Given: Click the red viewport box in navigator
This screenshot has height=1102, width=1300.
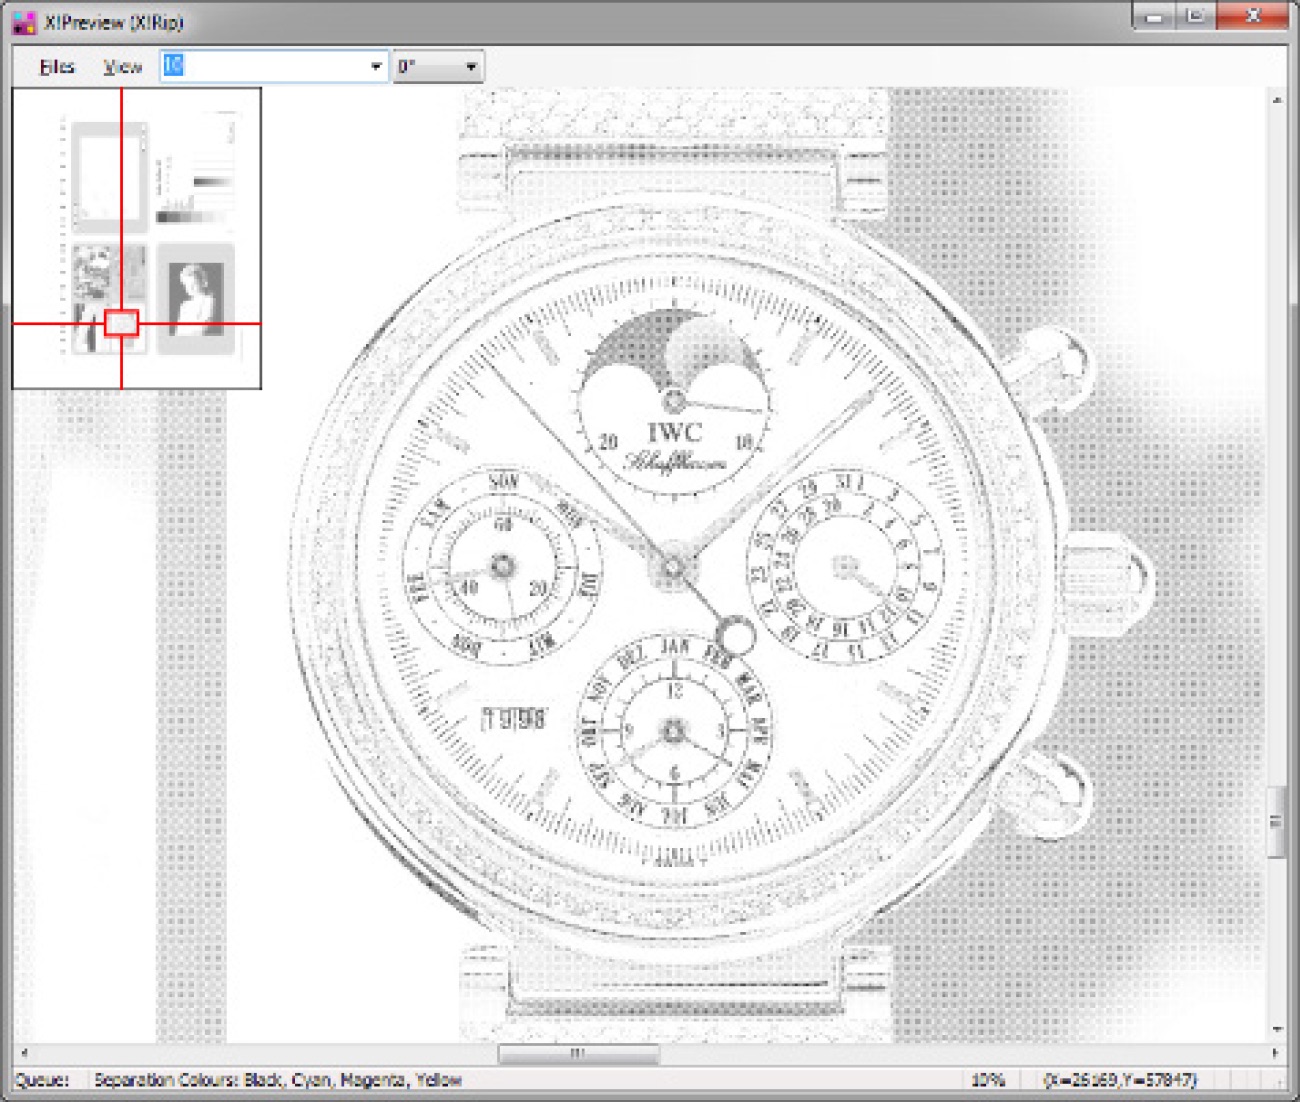Looking at the screenshot, I should point(121,323).
